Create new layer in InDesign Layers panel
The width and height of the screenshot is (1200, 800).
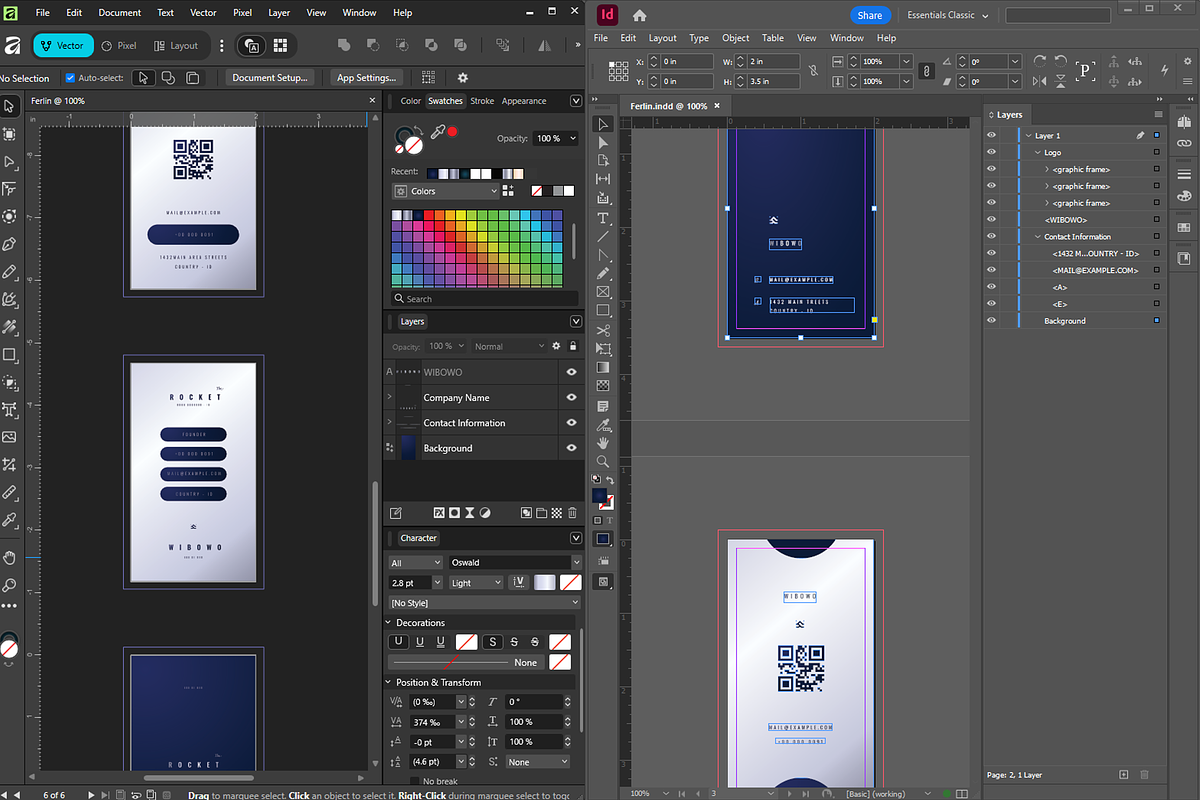tap(1124, 775)
